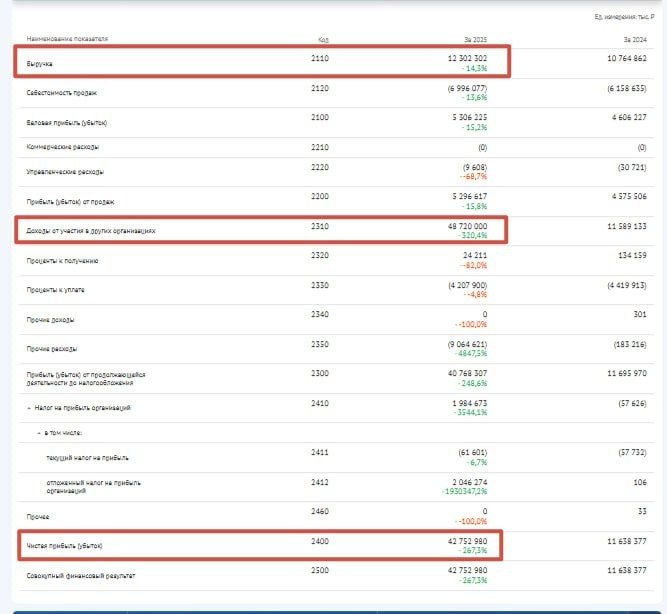Click the 2024 participation income 11 589 133

pyautogui.click(x=627, y=226)
